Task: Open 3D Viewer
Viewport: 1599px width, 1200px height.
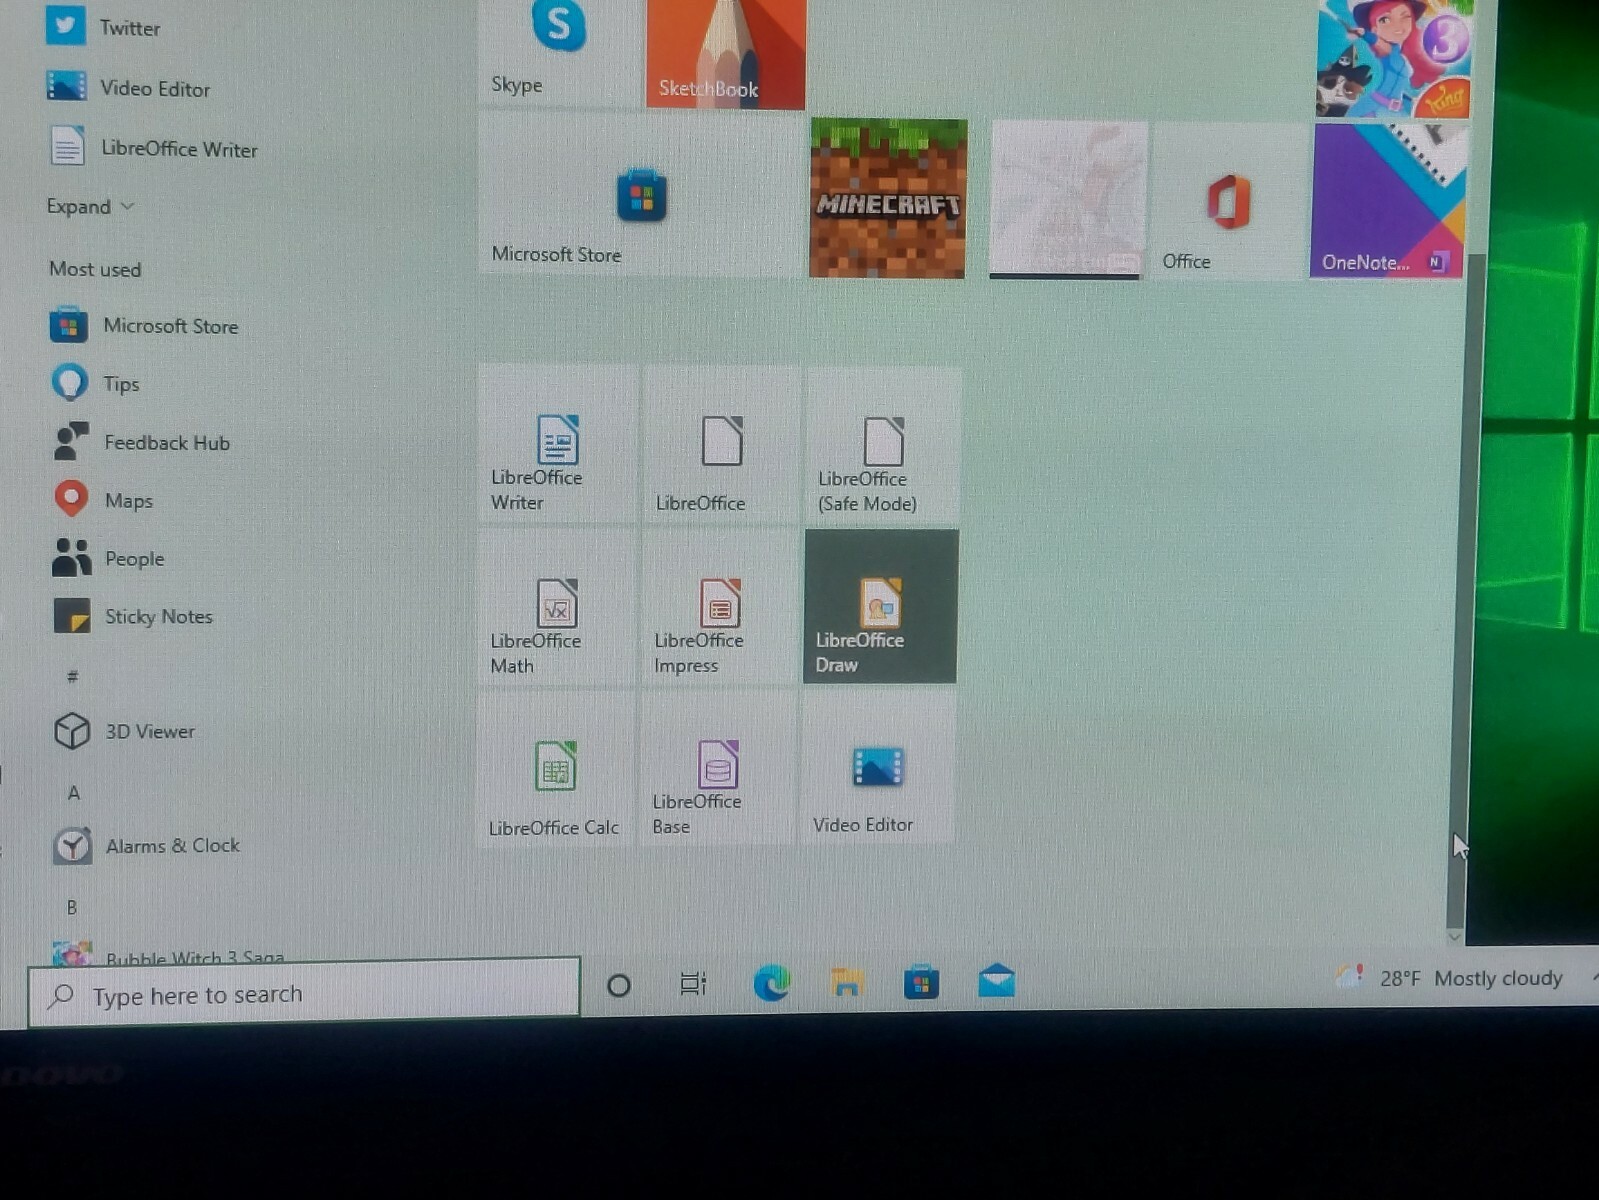Action: [125, 731]
